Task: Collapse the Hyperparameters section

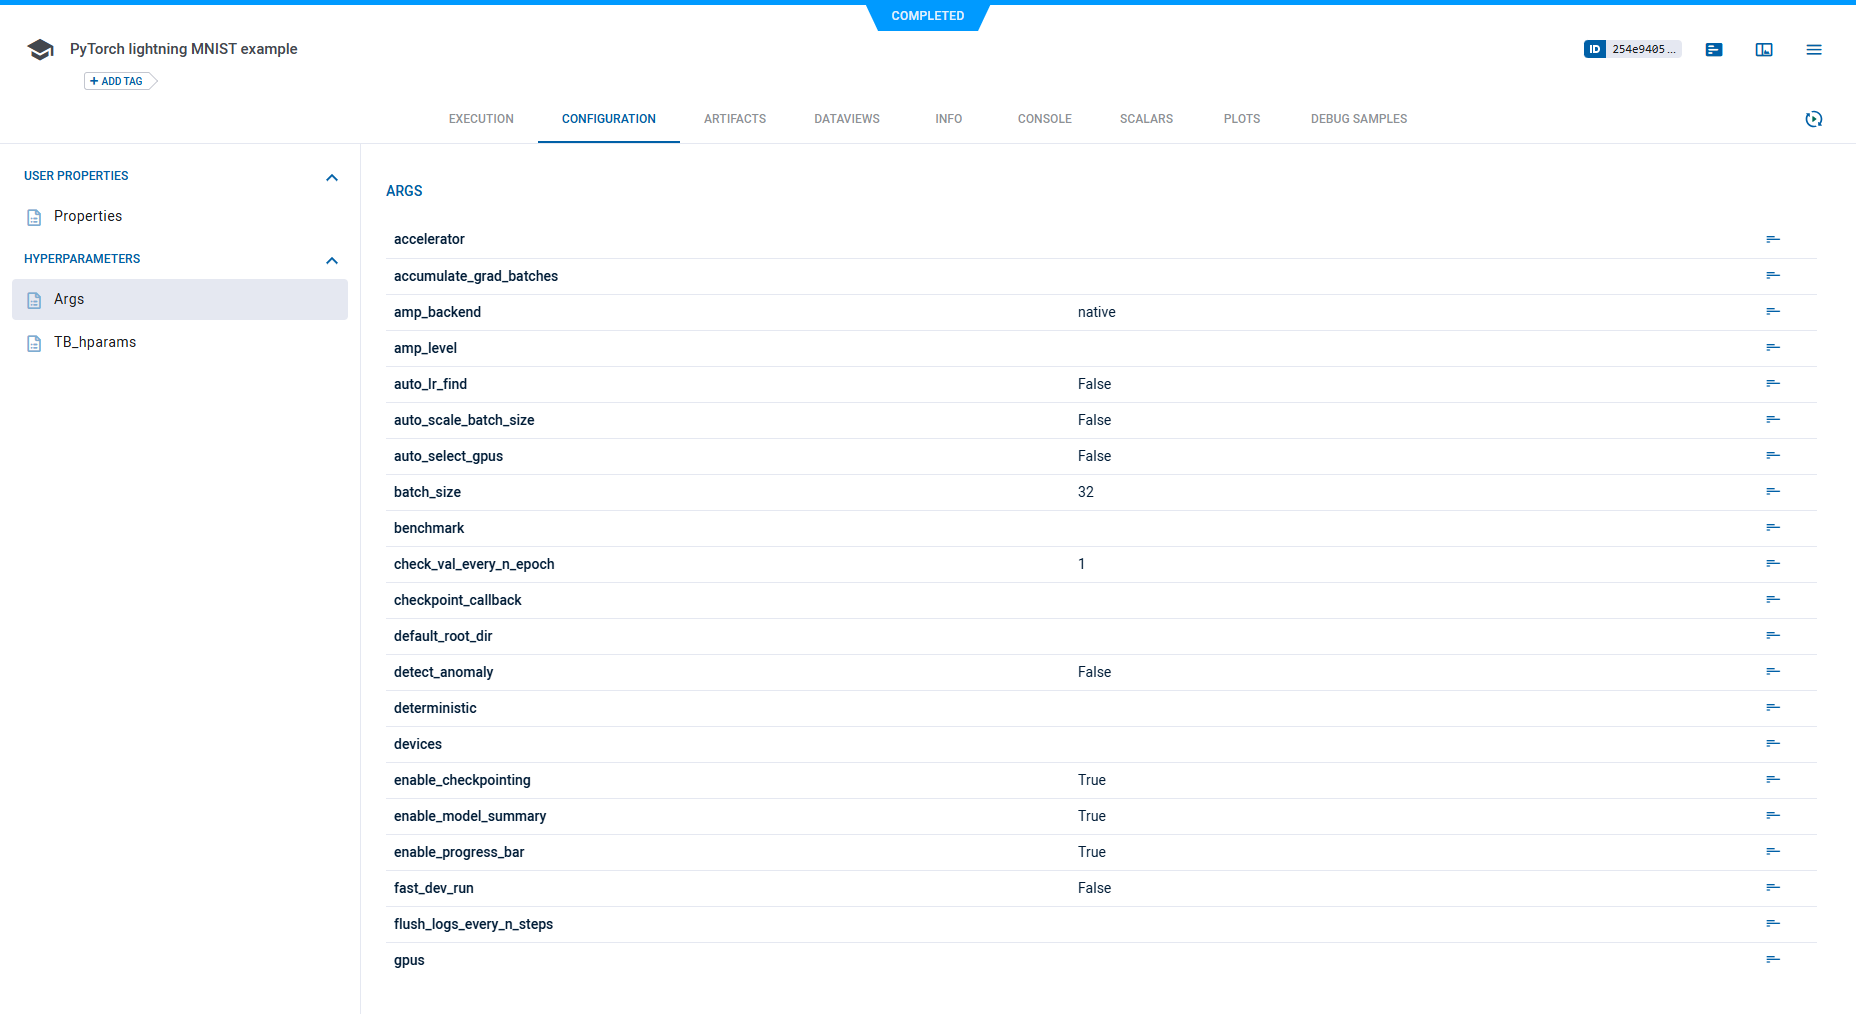Action: click(332, 260)
